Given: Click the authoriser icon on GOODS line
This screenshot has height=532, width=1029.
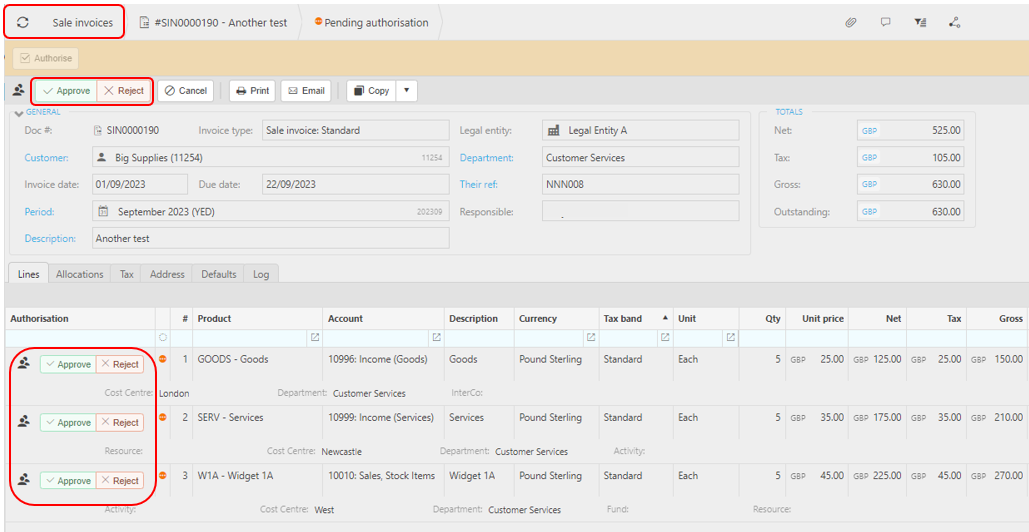Looking at the screenshot, I should coord(24,363).
